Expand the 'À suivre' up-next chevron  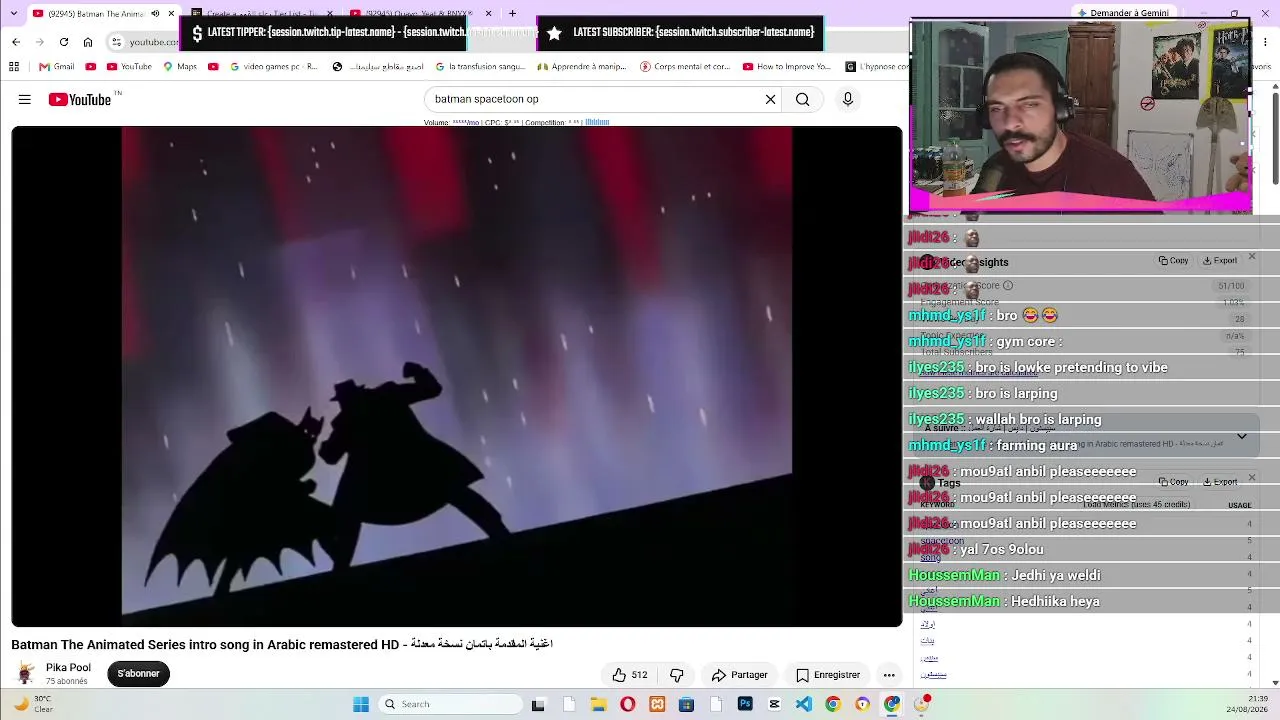coord(1241,436)
